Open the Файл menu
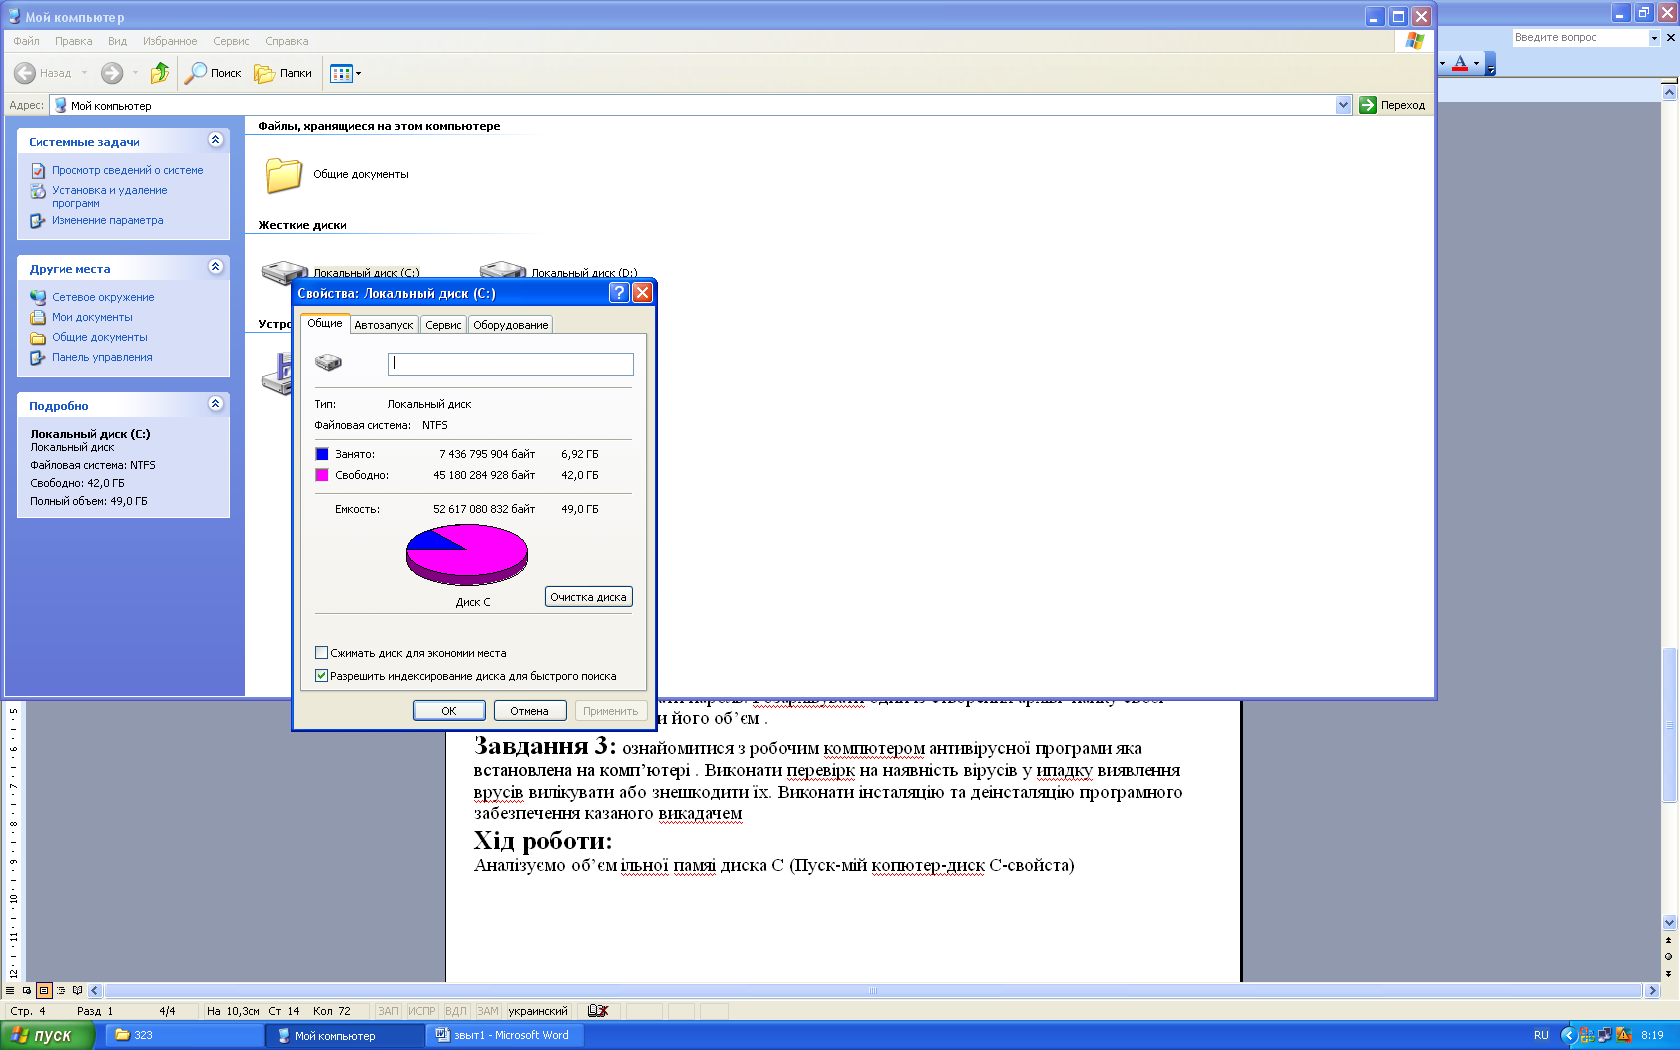This screenshot has width=1680, height=1050. click(x=27, y=41)
